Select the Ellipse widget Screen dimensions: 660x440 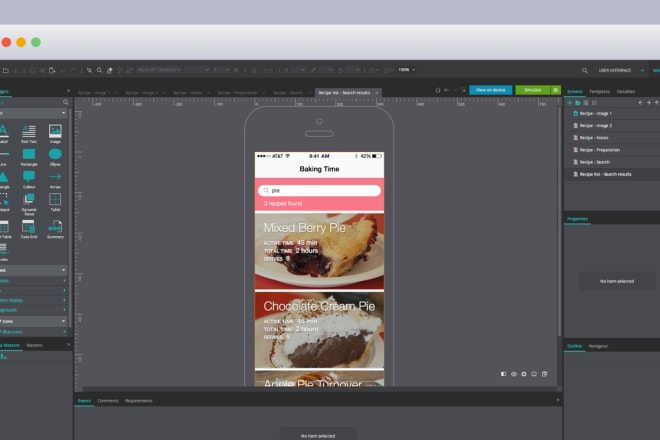point(55,157)
